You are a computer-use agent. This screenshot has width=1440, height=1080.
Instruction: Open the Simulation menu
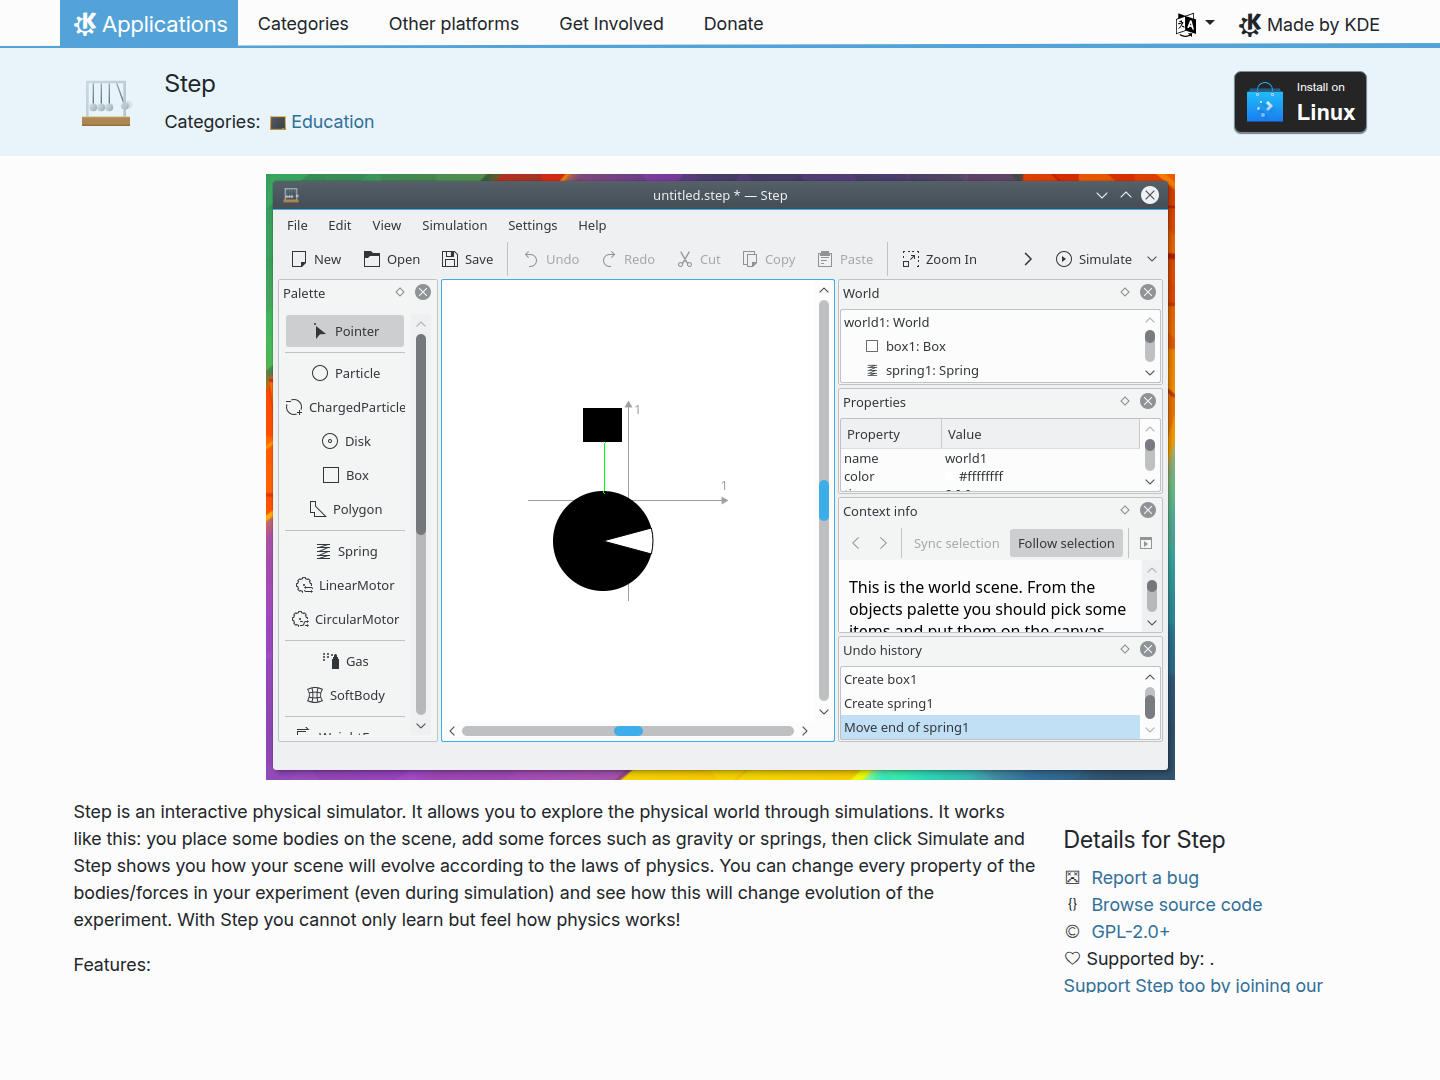[455, 225]
